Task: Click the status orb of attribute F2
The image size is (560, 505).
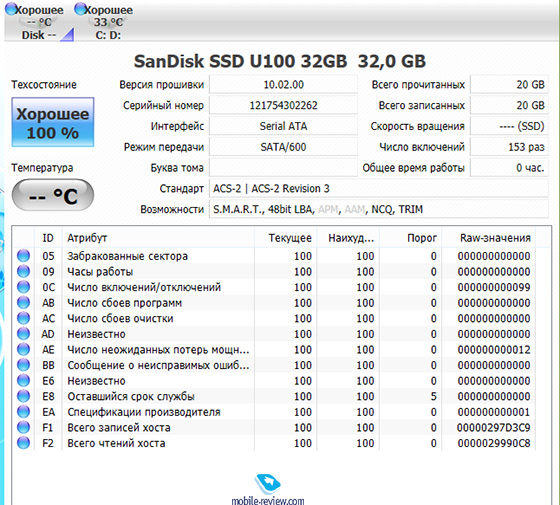Action: point(24,443)
